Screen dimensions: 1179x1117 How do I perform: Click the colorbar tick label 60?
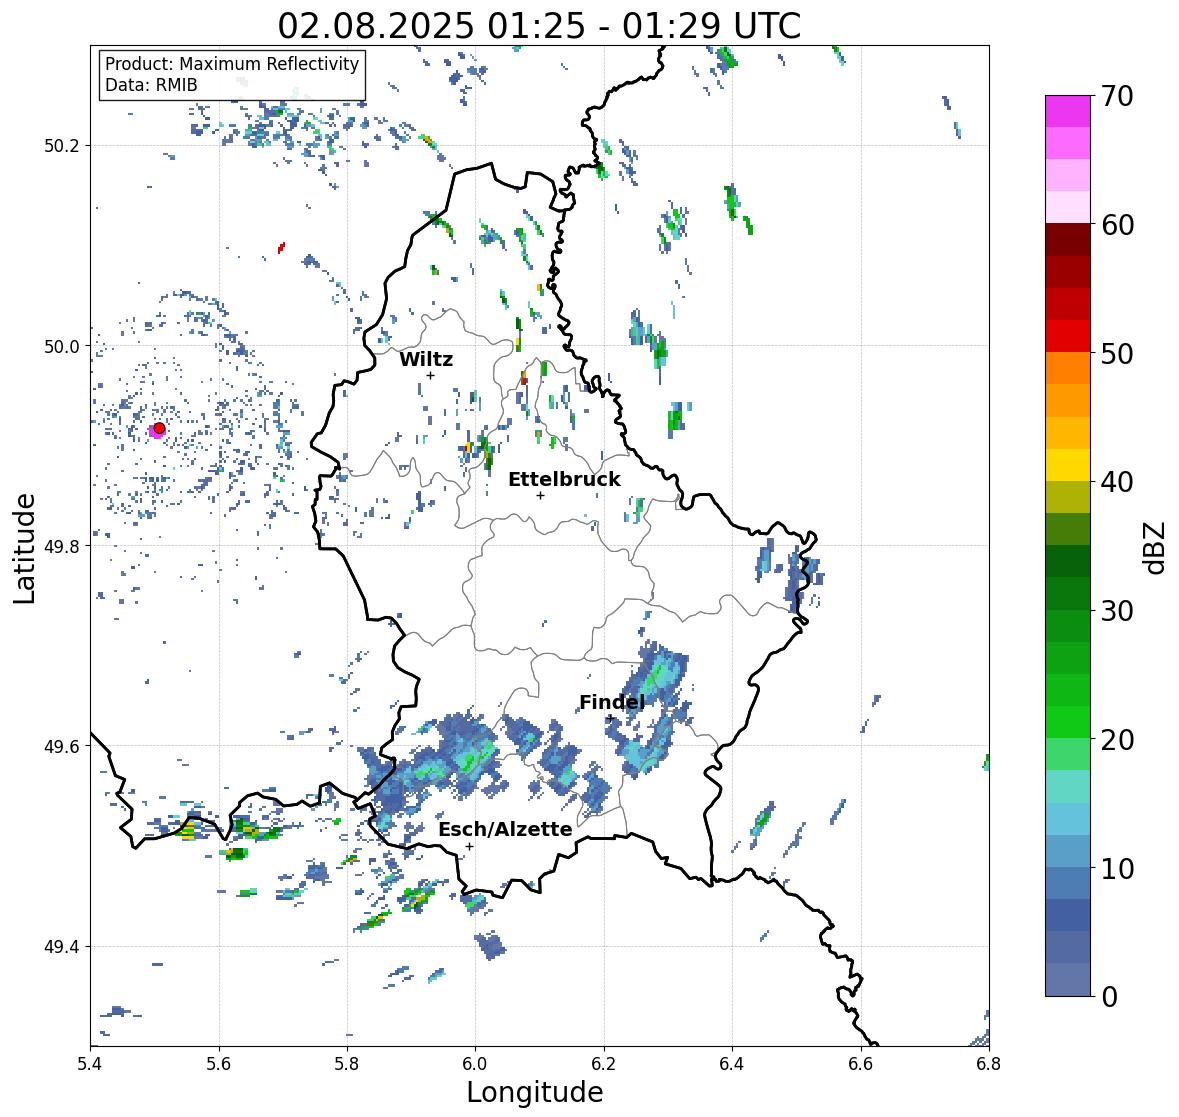tap(1117, 225)
